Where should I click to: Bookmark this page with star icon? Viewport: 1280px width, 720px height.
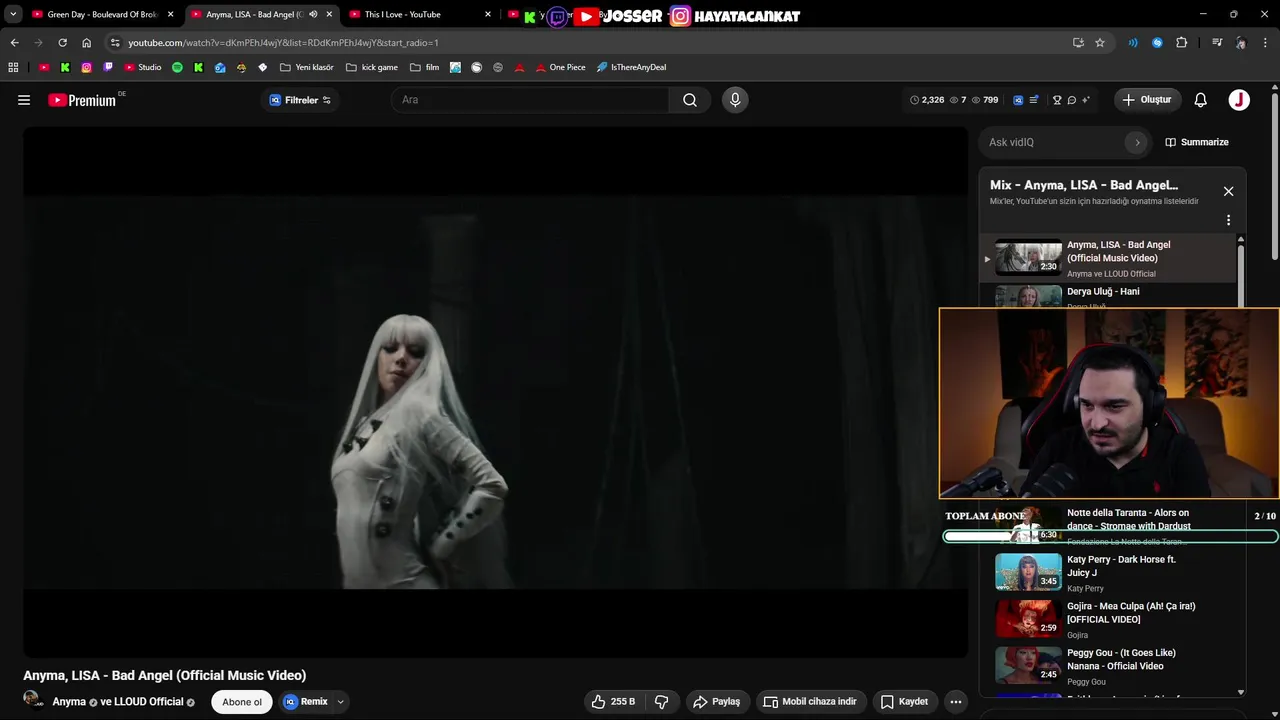click(x=1100, y=43)
